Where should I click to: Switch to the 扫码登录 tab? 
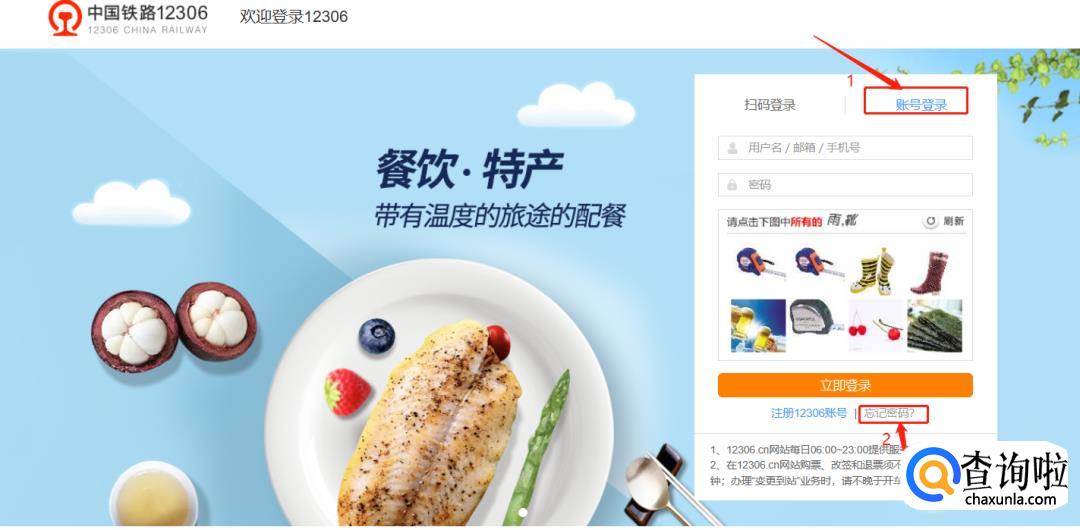click(x=770, y=105)
